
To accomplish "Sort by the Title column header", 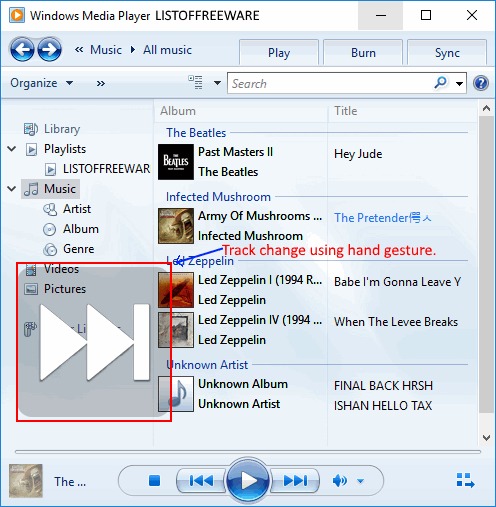I will click(403, 111).
